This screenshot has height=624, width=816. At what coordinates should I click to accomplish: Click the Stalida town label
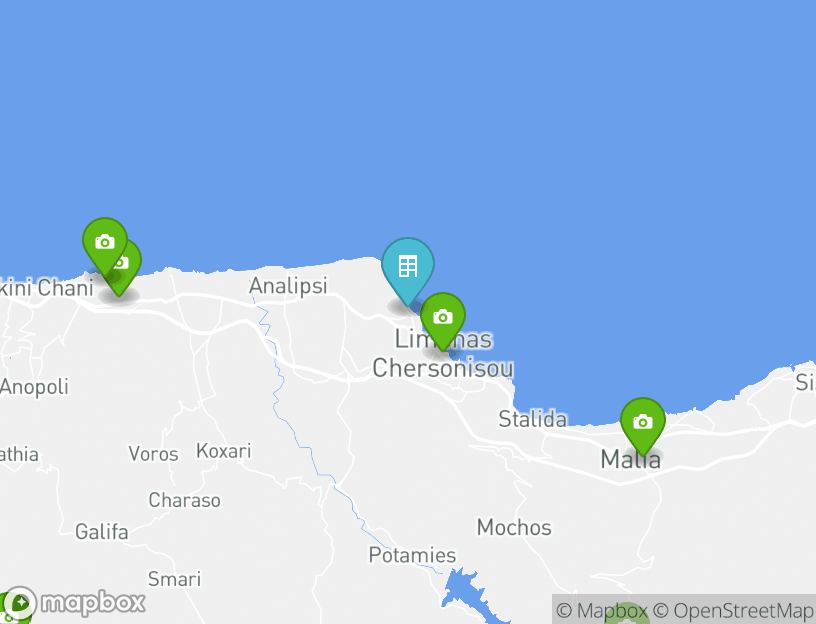click(x=532, y=419)
